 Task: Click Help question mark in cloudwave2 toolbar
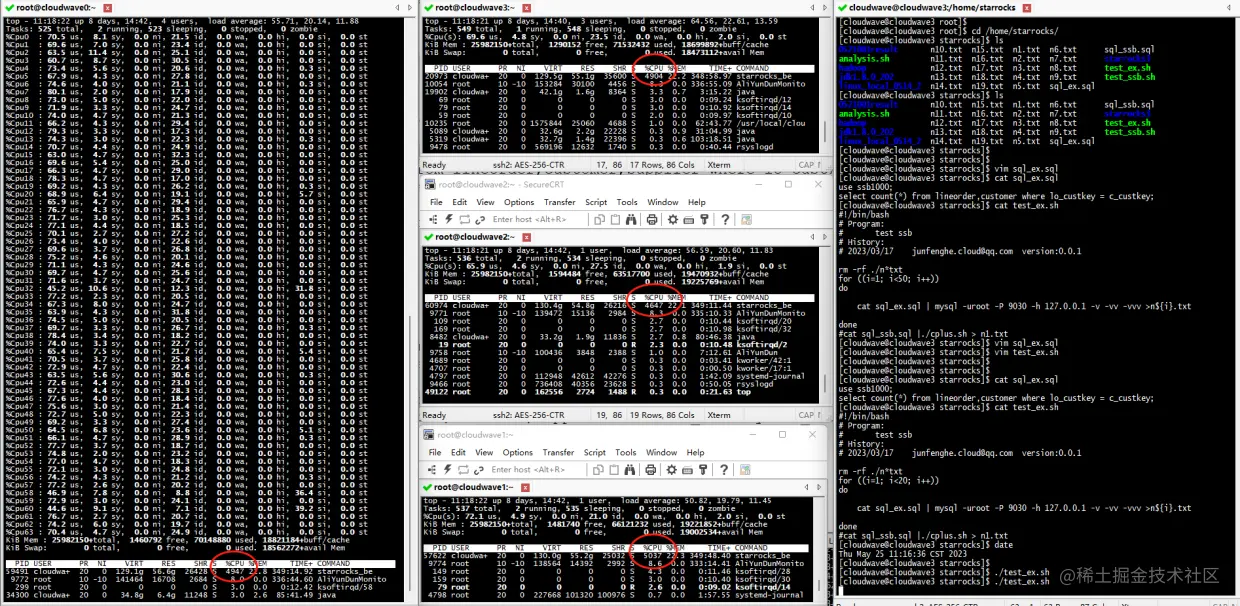pos(725,219)
